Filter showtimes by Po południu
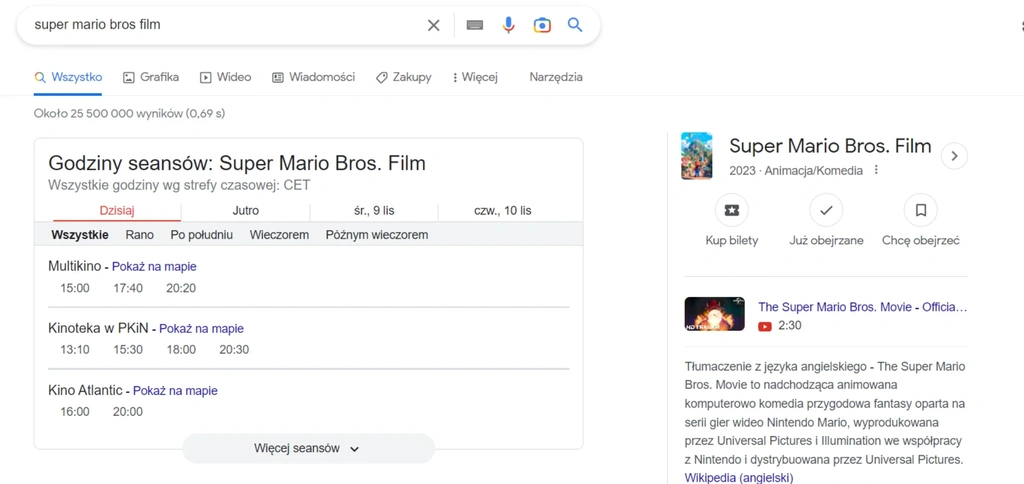 click(x=202, y=234)
